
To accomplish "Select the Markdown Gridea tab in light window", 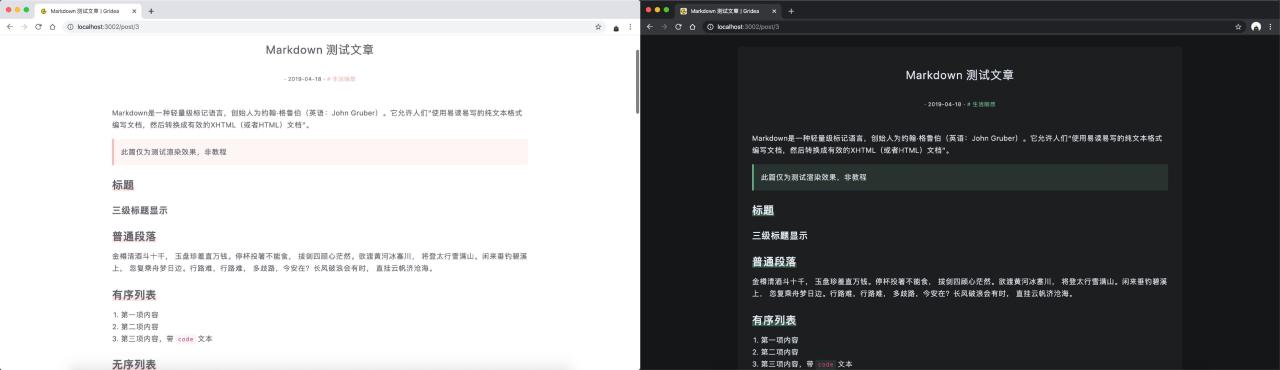I will pos(88,11).
